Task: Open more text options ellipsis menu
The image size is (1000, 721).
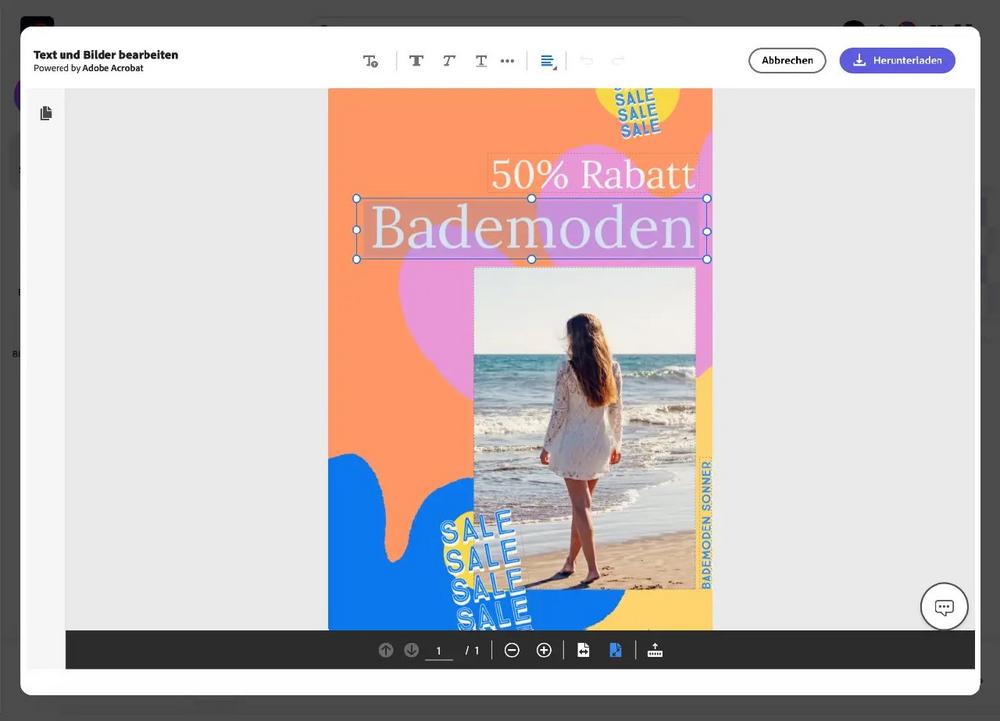Action: pos(507,61)
